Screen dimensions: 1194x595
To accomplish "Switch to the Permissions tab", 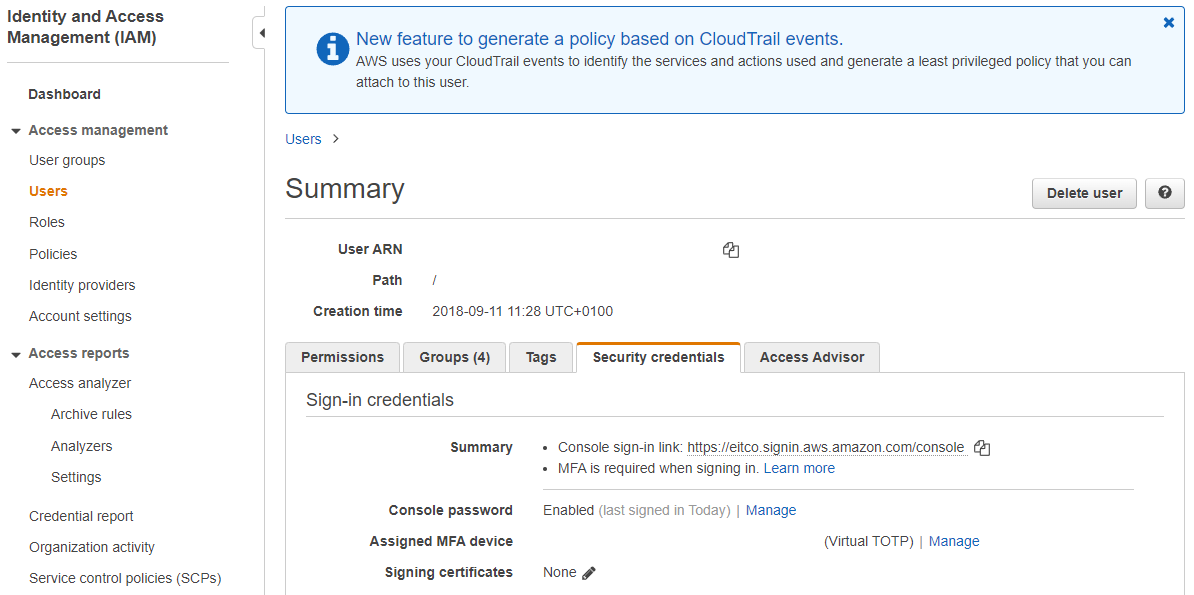I will coord(342,357).
